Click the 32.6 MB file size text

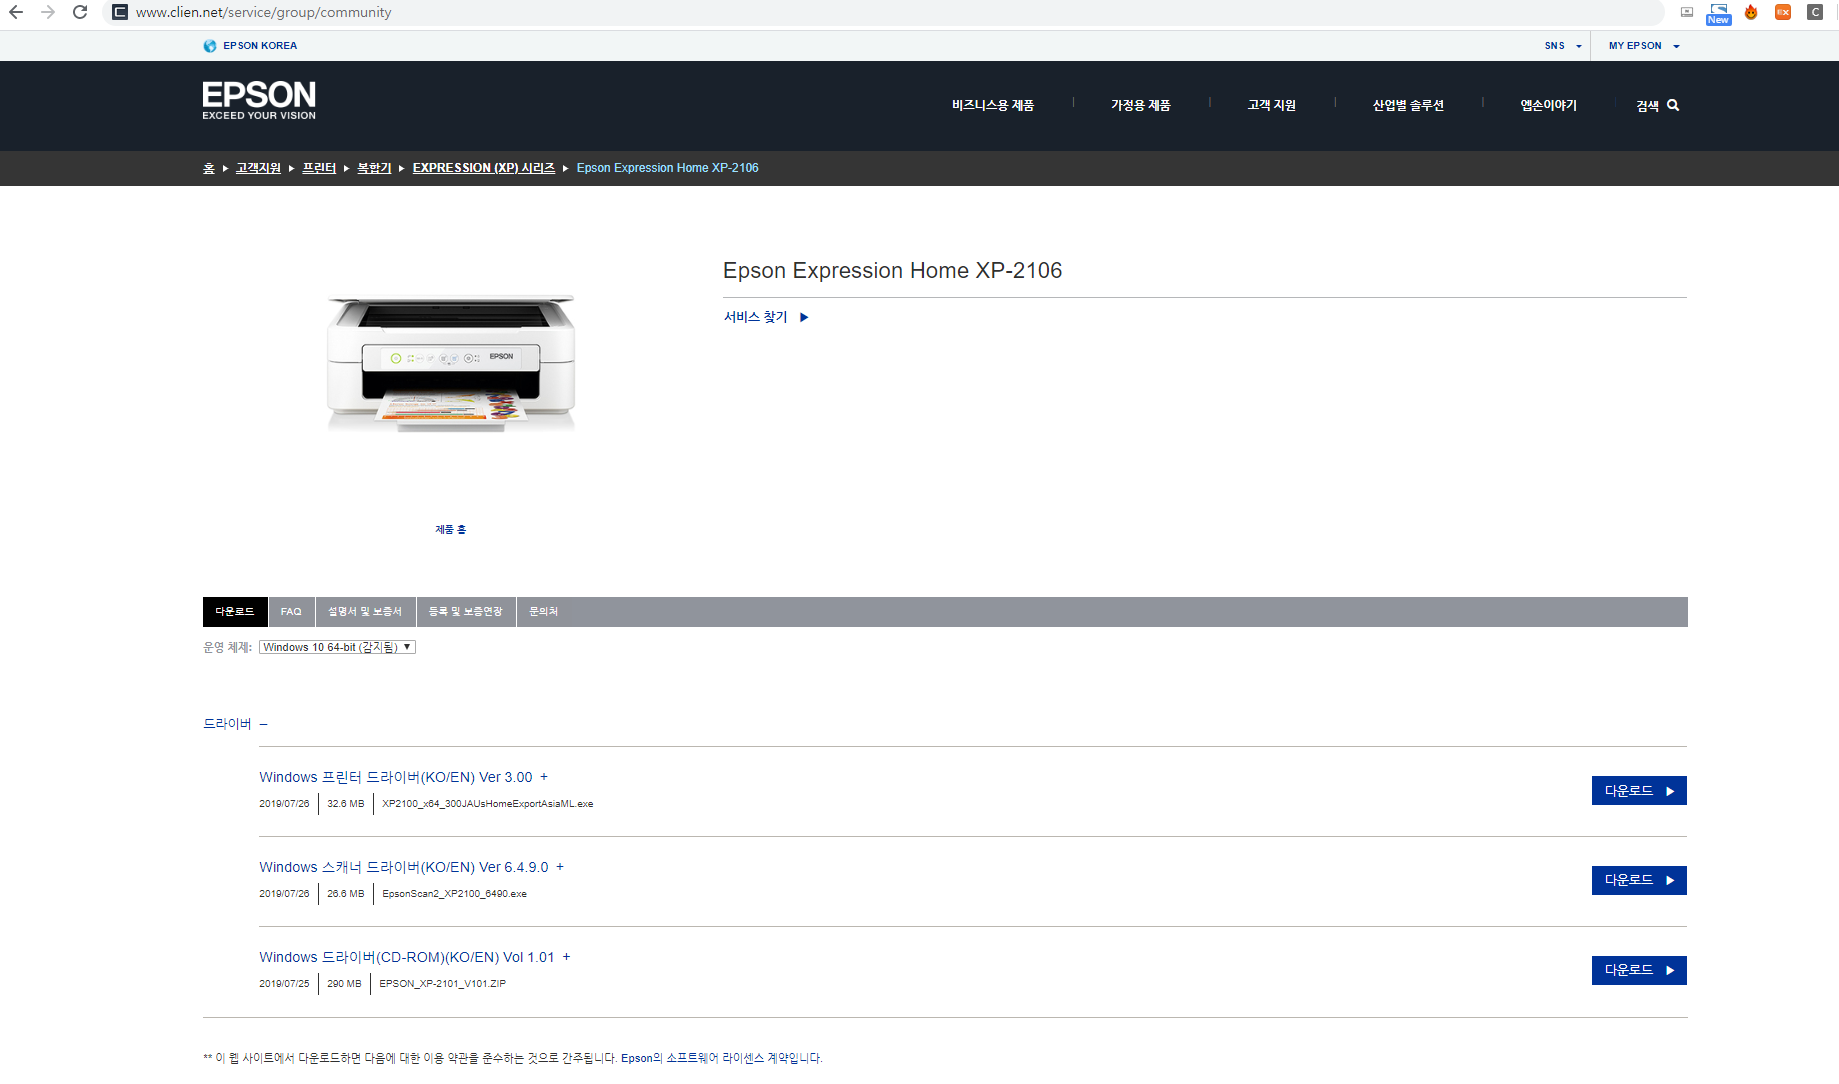coord(346,804)
